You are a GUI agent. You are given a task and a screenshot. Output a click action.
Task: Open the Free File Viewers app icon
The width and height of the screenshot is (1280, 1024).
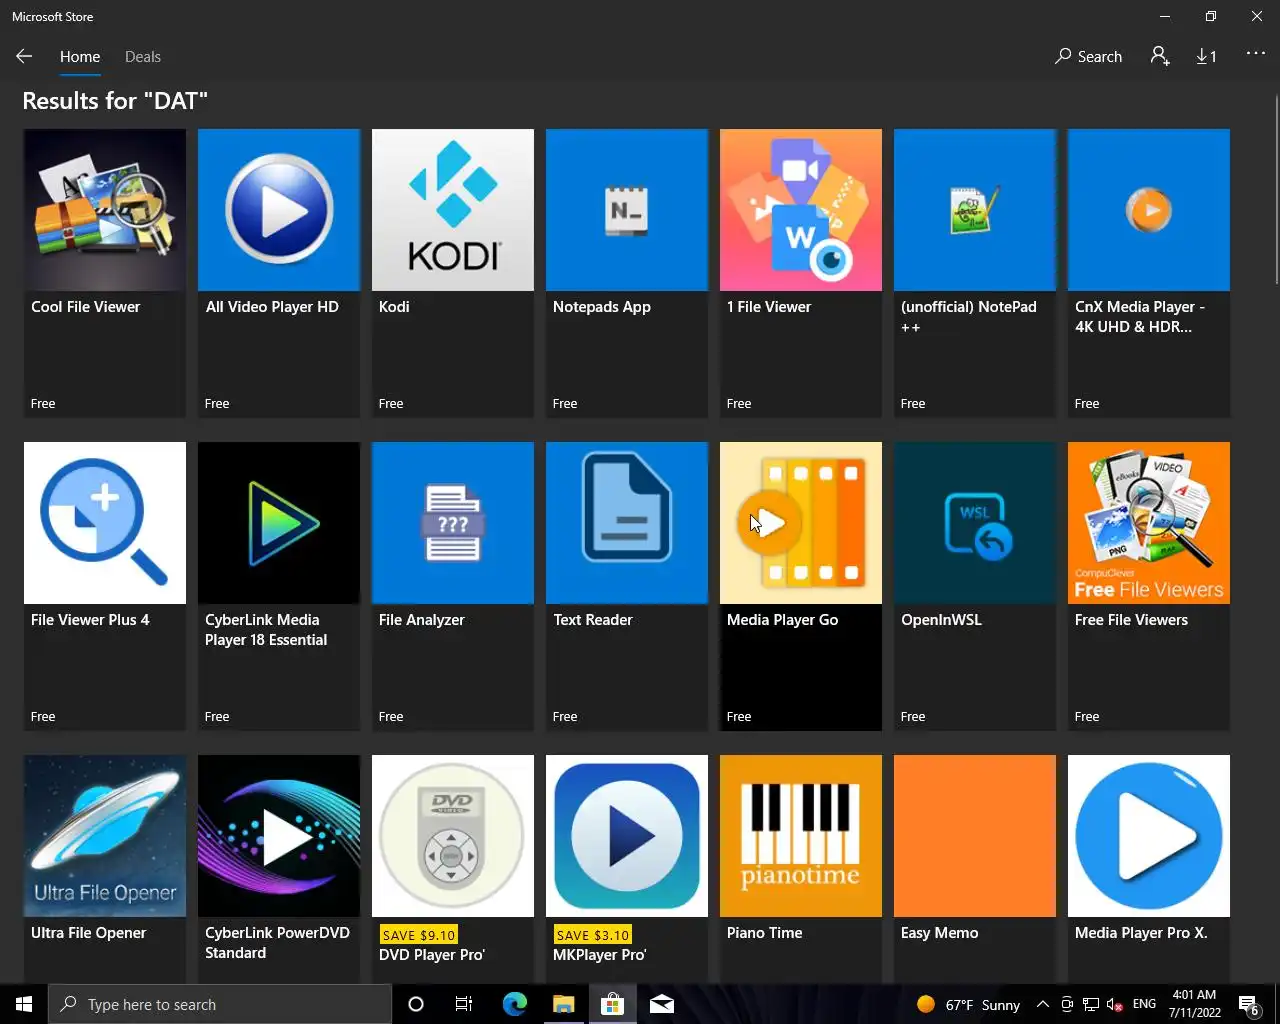point(1149,523)
